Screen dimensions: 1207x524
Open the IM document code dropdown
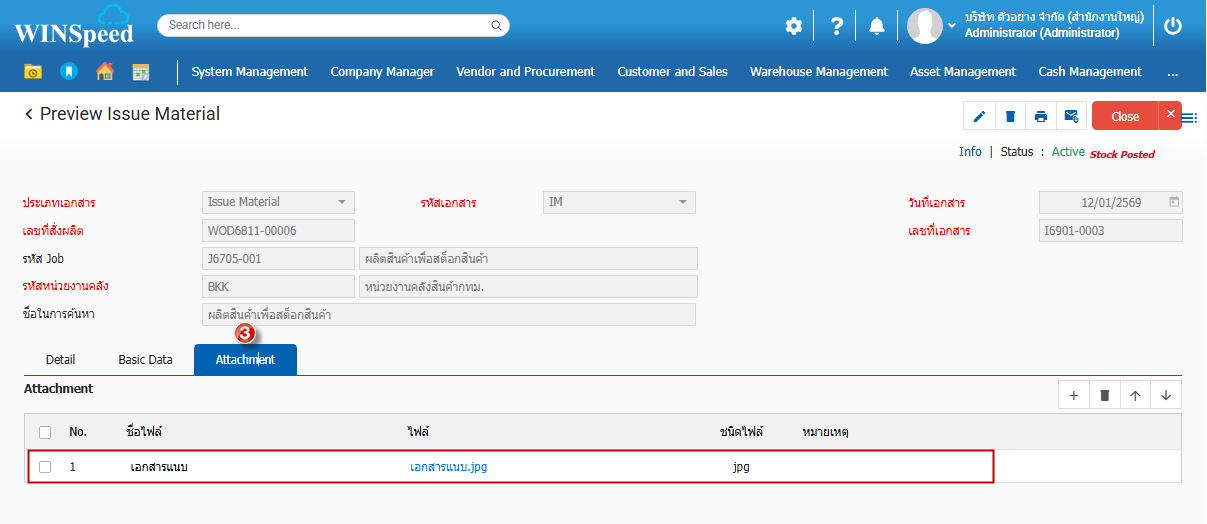pos(683,202)
